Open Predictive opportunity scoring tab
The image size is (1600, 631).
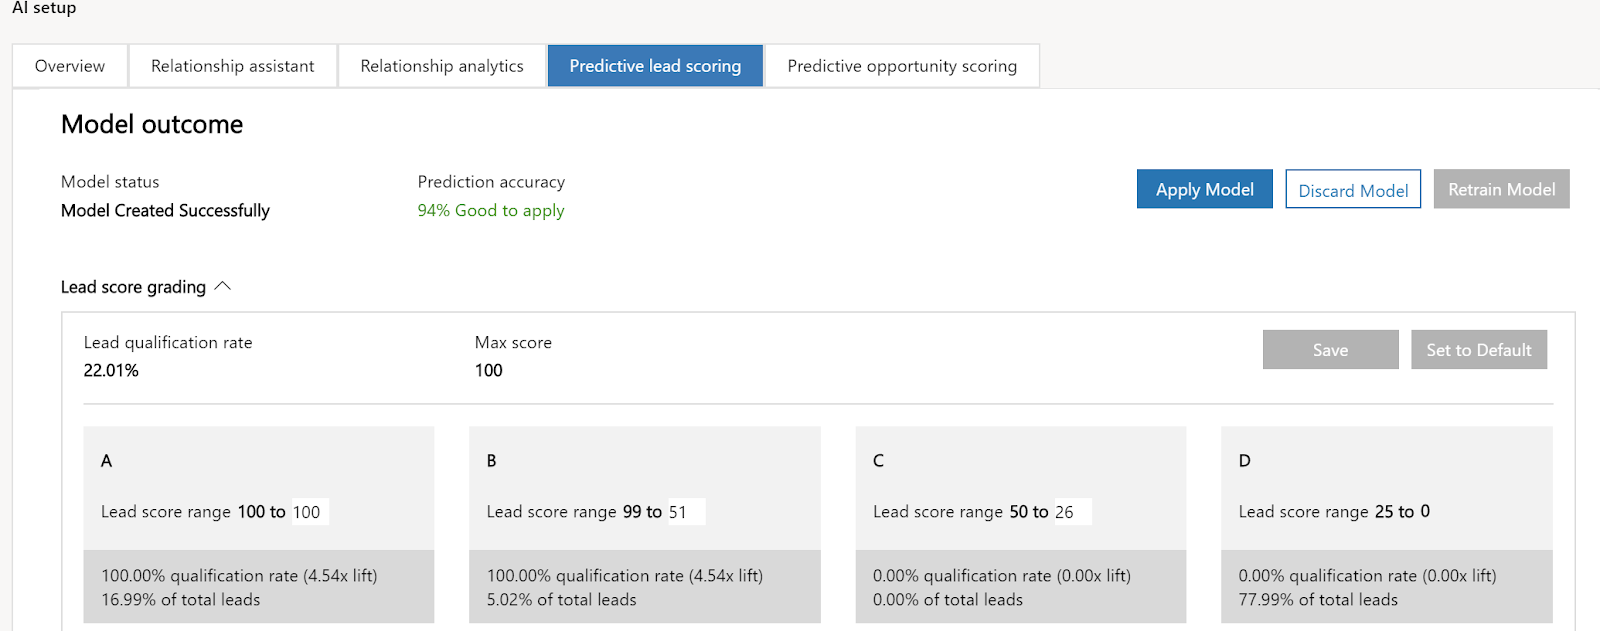902,66
